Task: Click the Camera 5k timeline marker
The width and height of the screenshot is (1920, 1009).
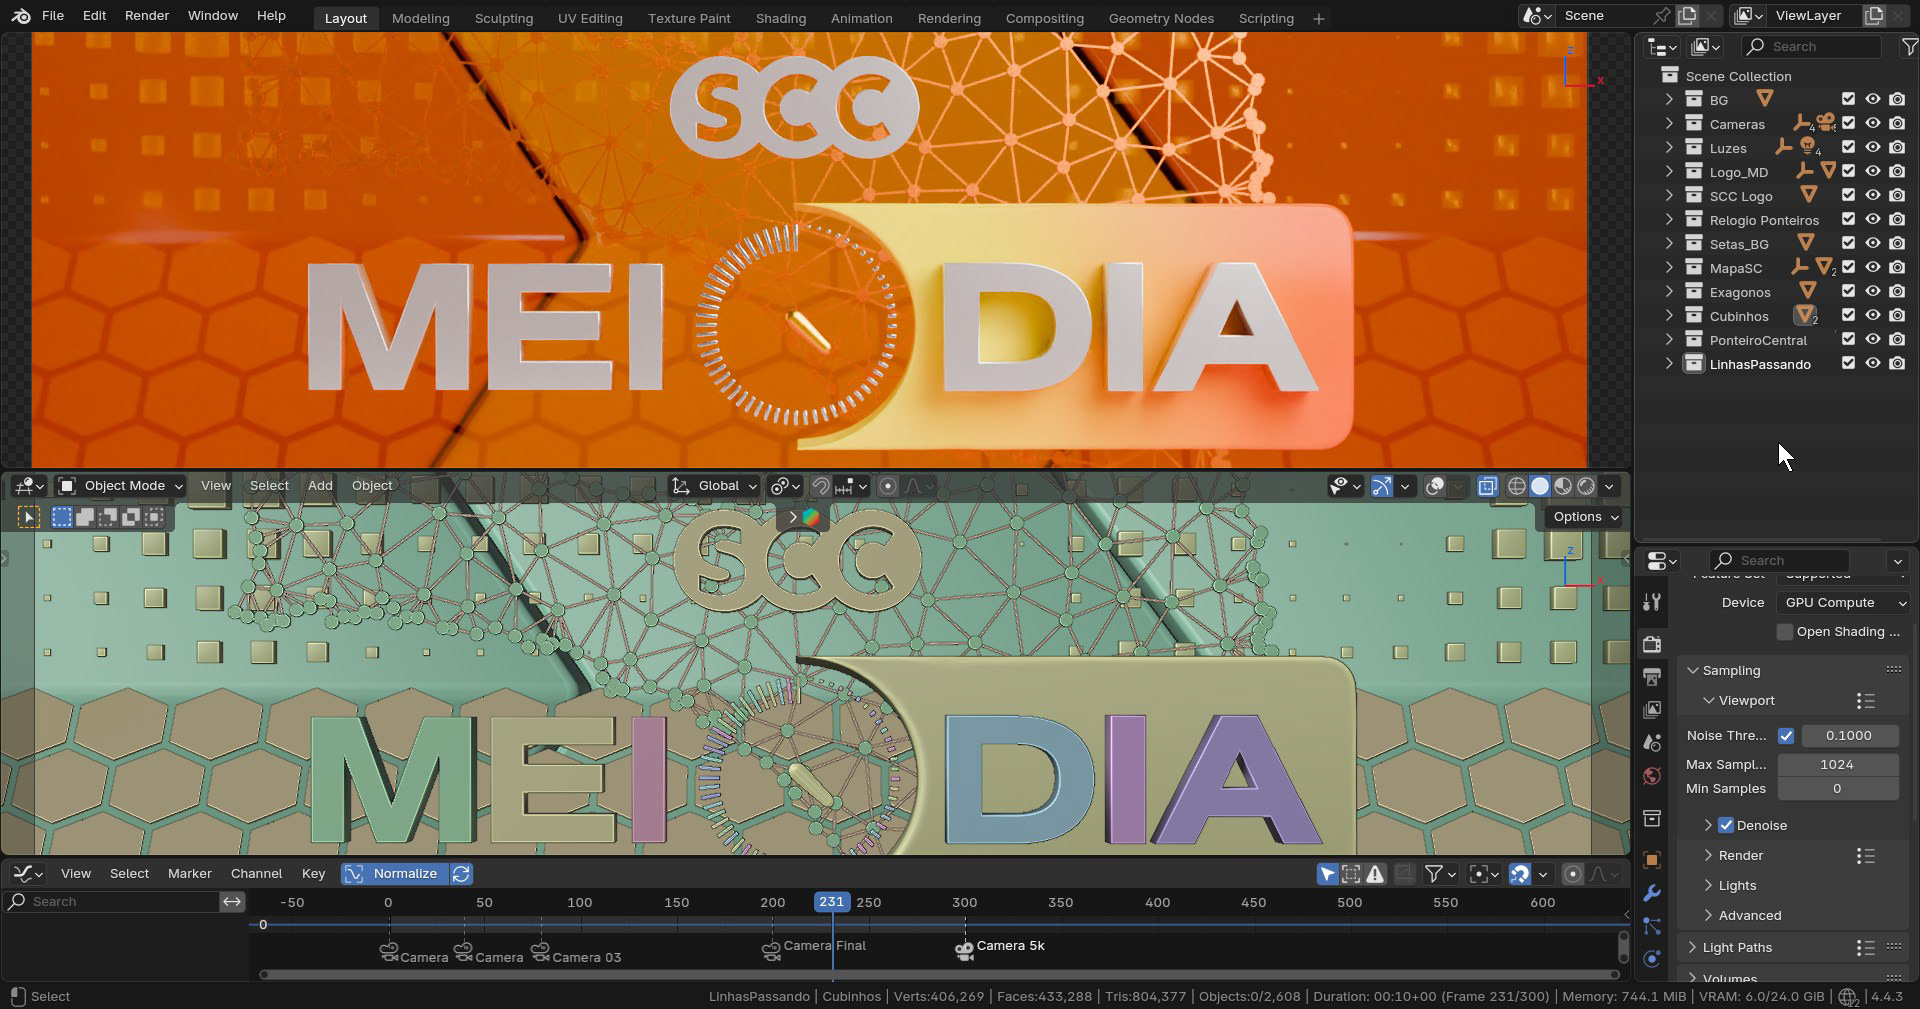Action: coord(964,950)
